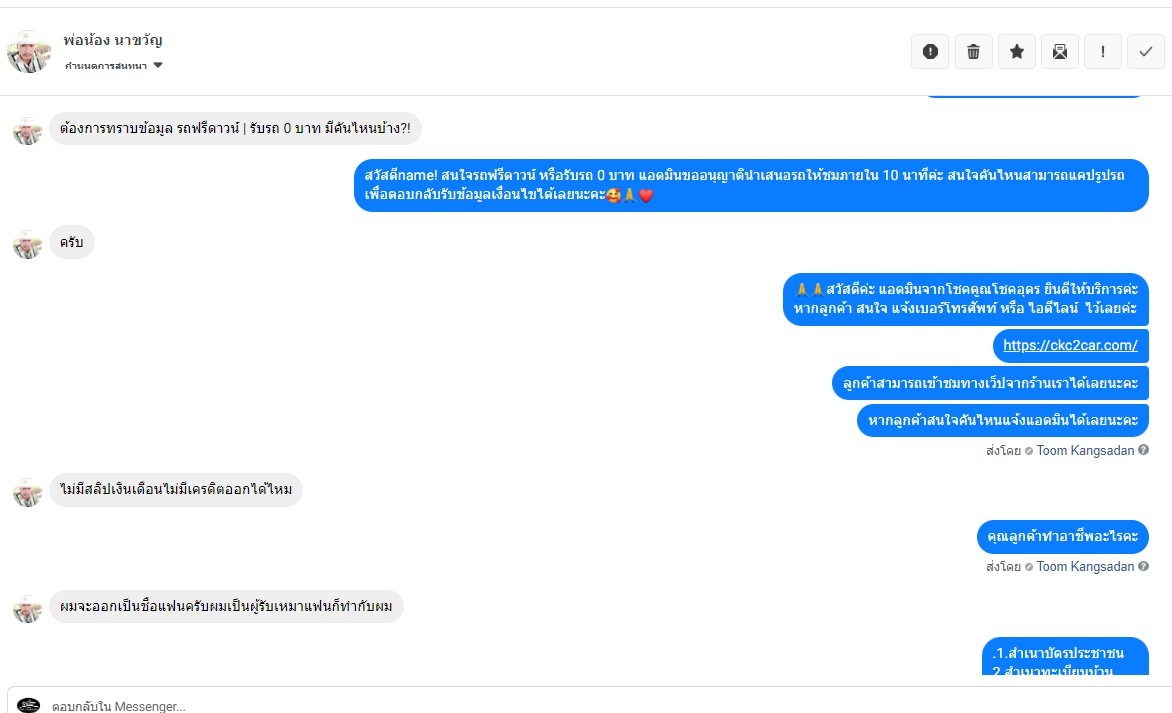Click the contact's profile picture in header
Screen dimensions: 1172x713
coord(29,52)
